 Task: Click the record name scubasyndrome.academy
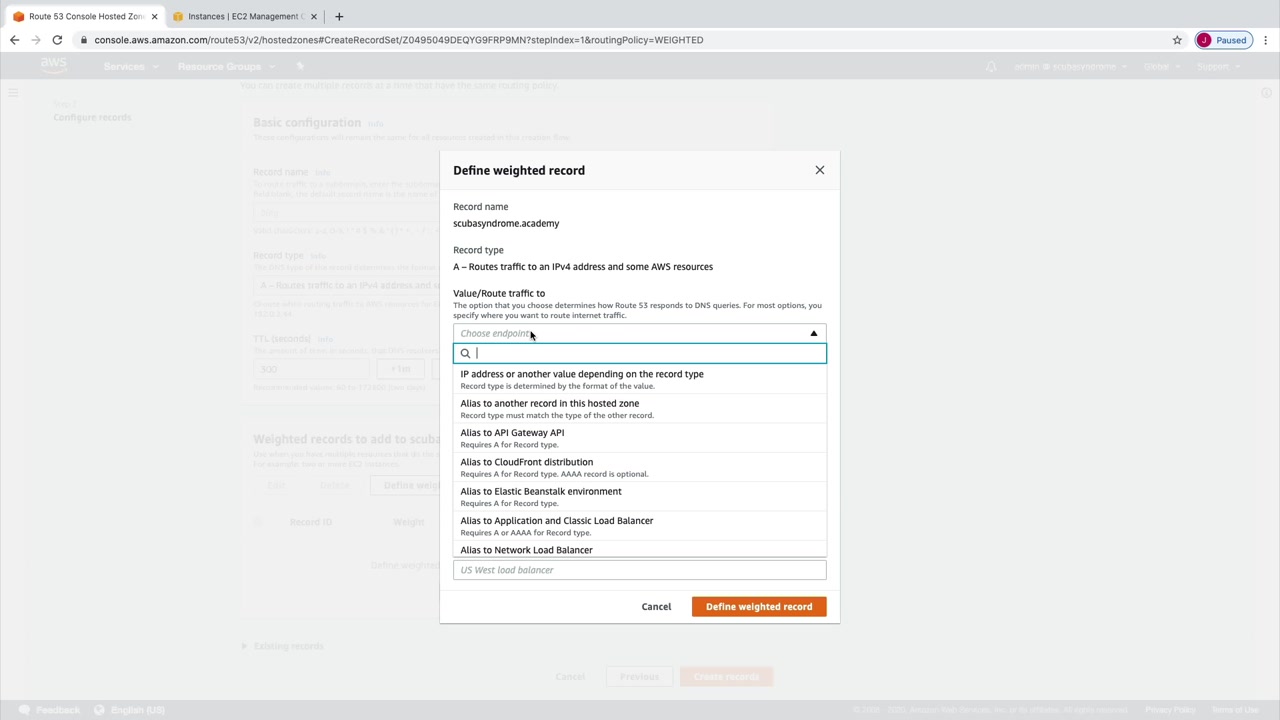pos(506,223)
